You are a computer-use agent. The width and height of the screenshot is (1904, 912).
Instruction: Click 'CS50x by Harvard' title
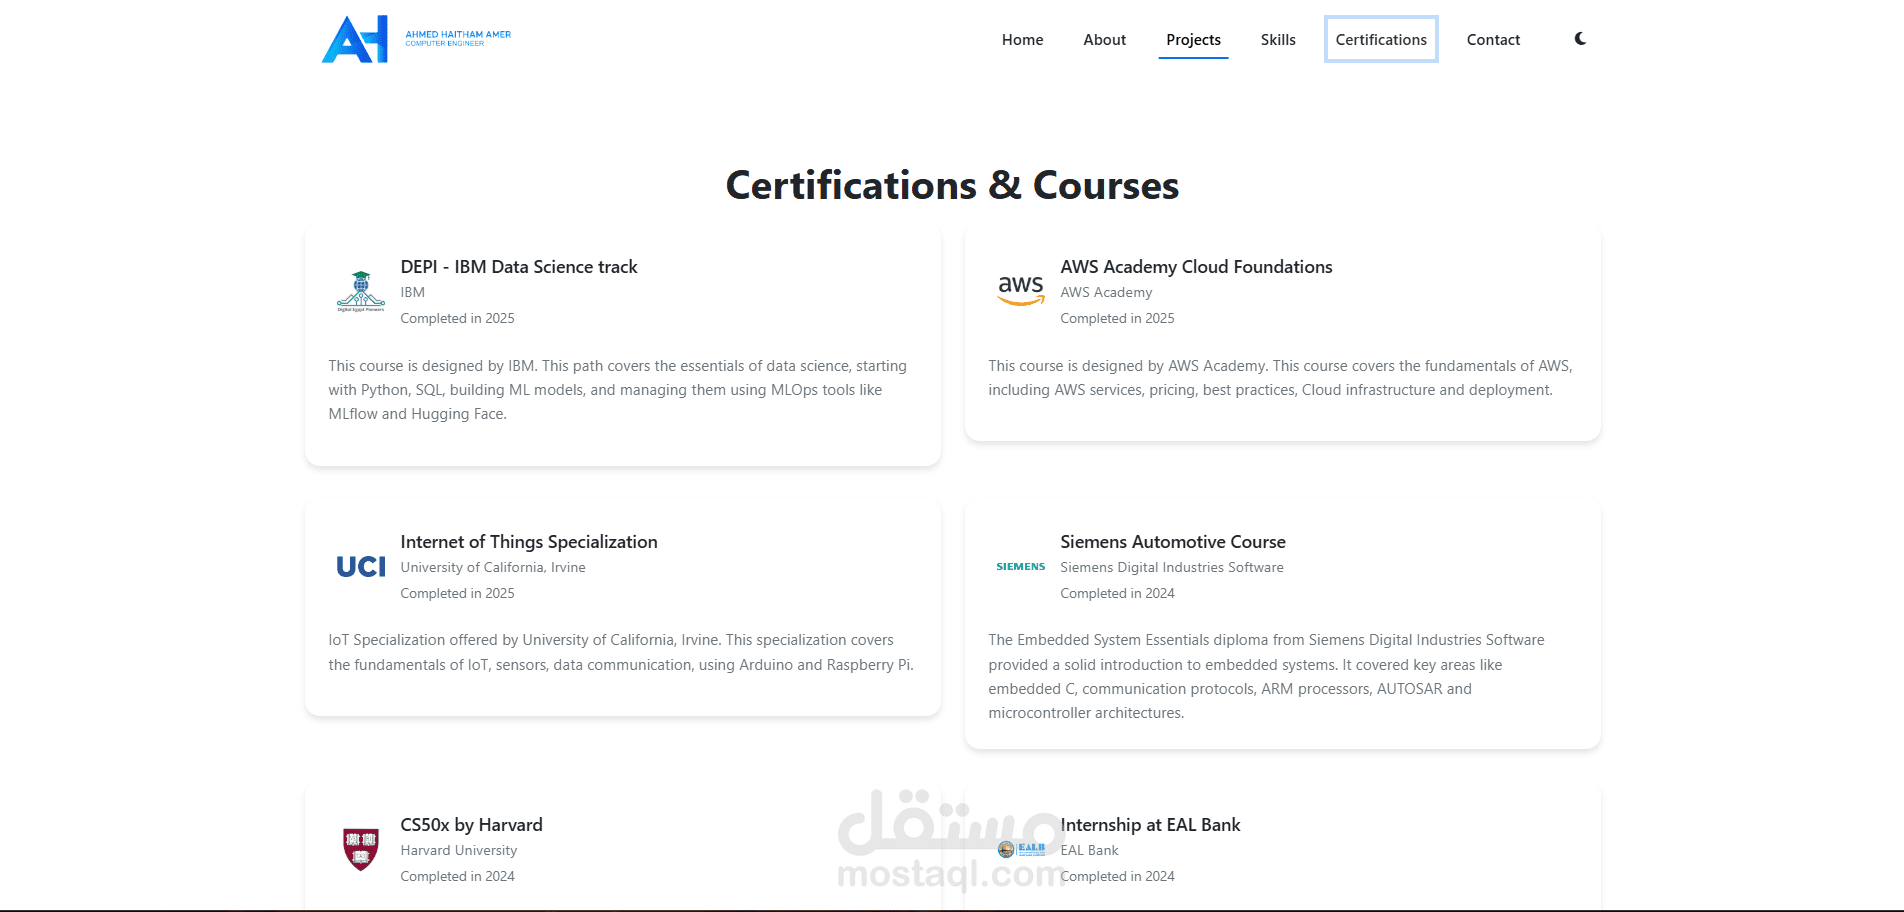[471, 825]
